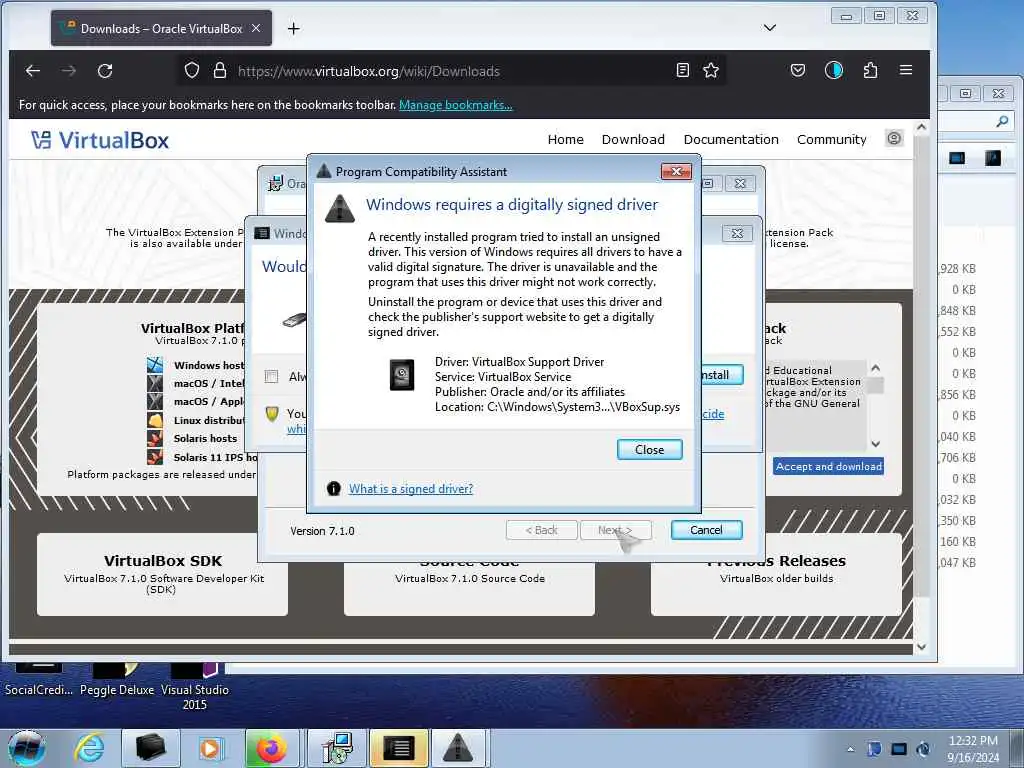The image size is (1024, 768).
Task: Click the info icon beside signed driver link
Action: [334, 488]
